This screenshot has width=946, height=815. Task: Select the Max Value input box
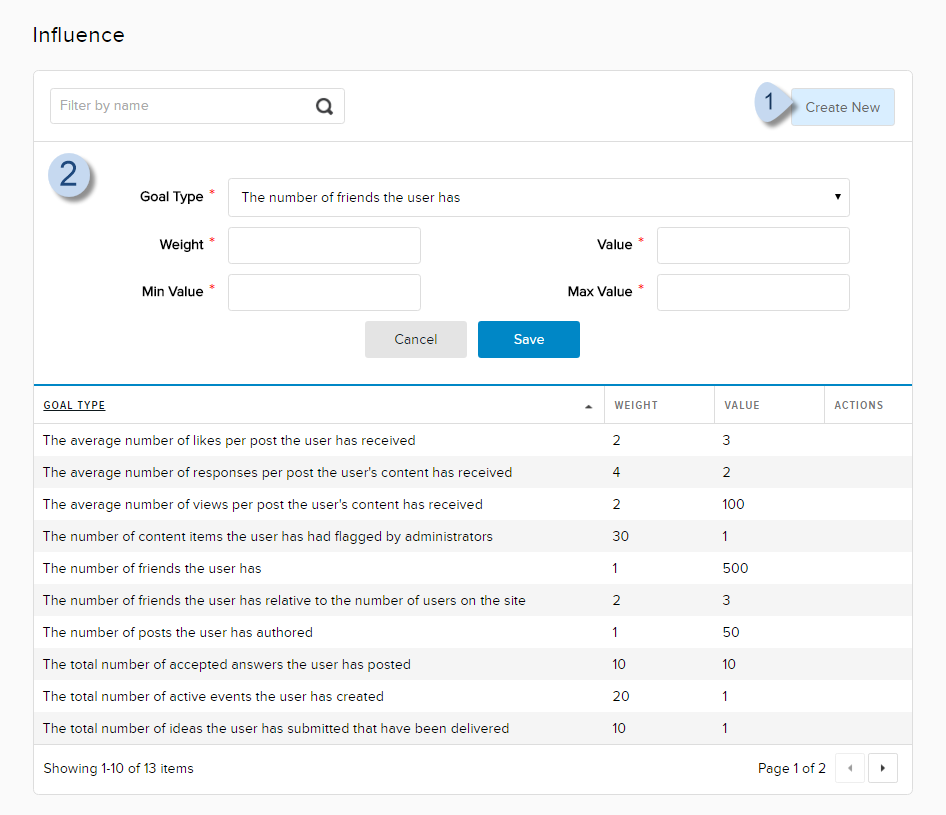click(752, 292)
